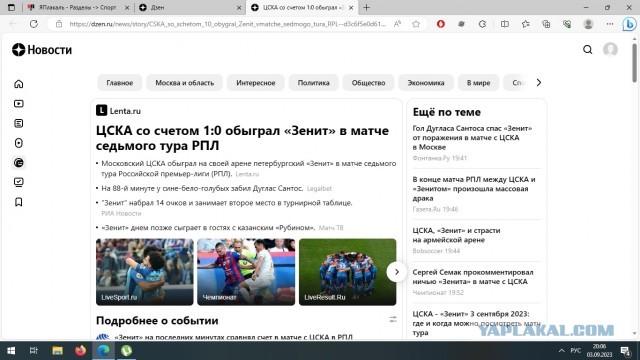Click the browser refresh button

34,24
